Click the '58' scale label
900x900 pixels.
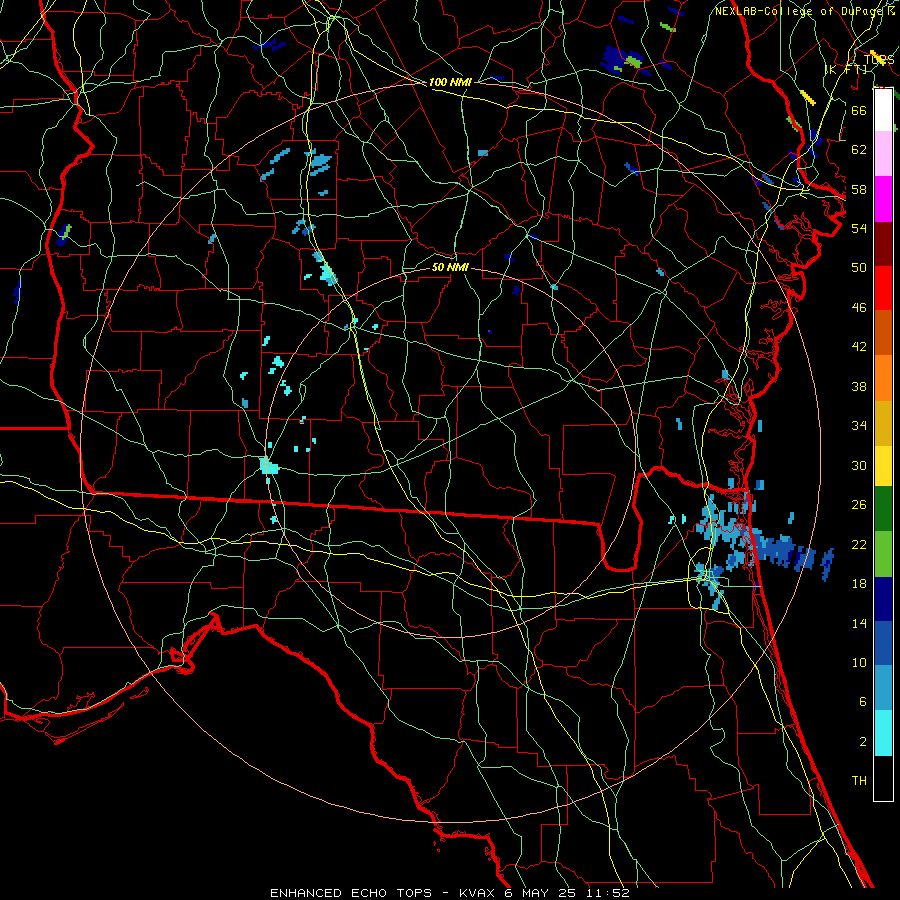pyautogui.click(x=859, y=189)
